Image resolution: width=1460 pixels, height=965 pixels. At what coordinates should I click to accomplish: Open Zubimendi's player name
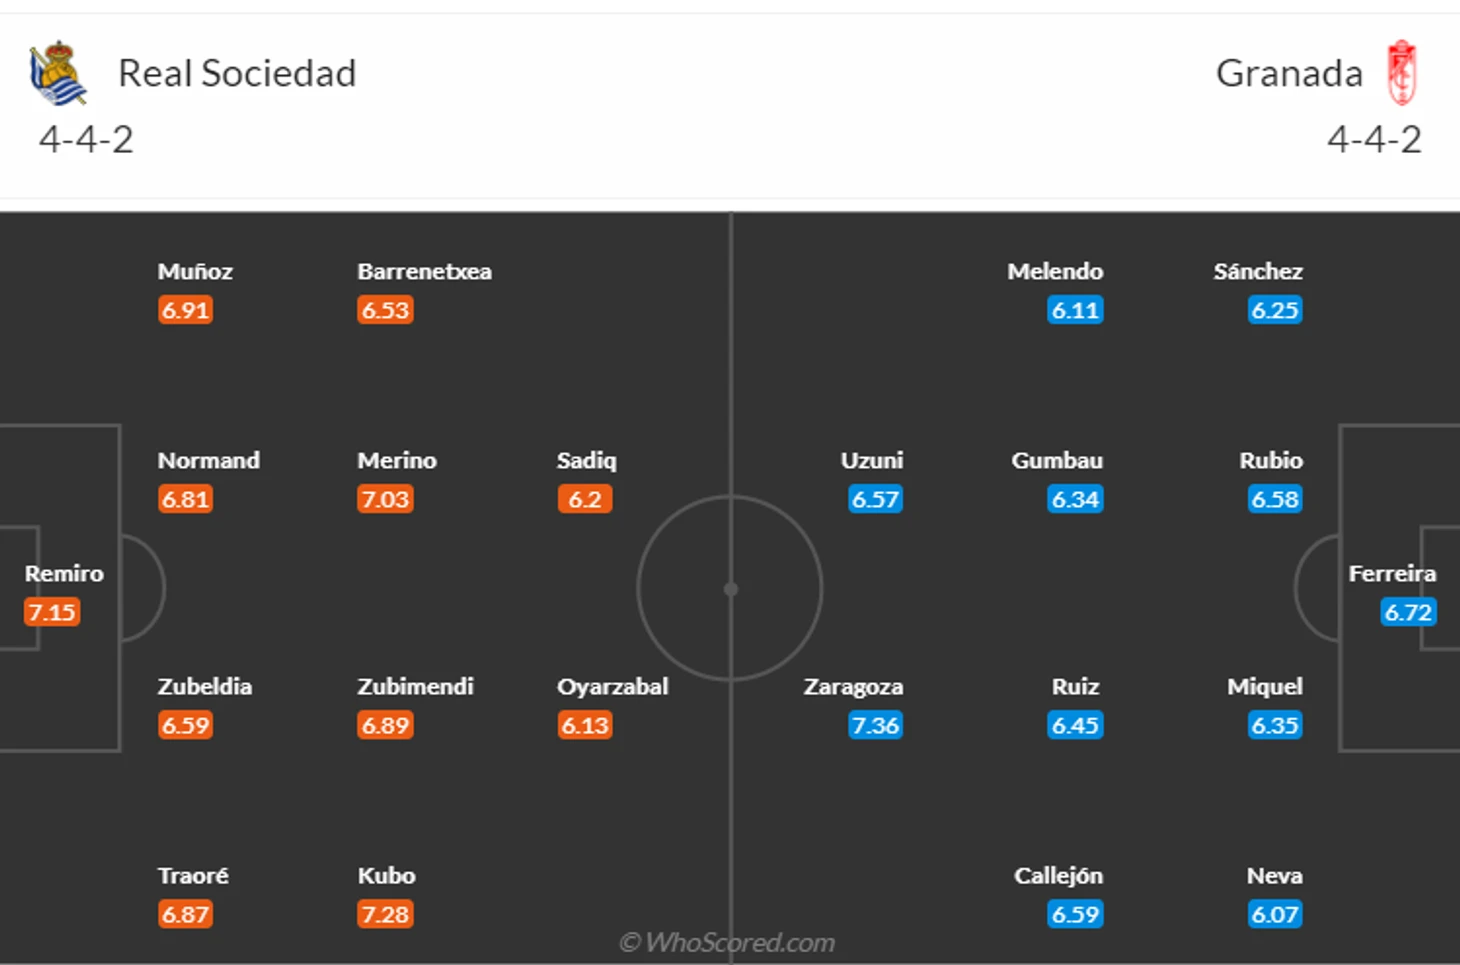(415, 686)
